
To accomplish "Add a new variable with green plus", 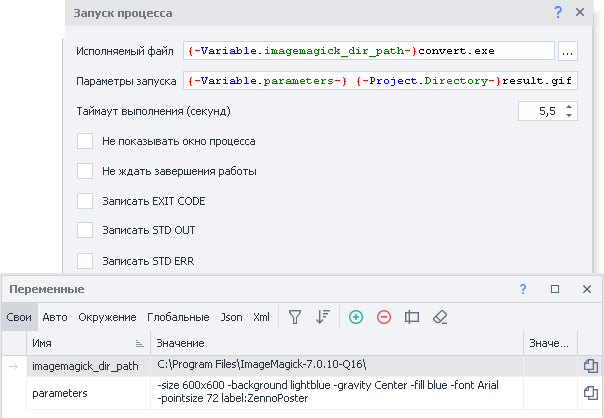I will 356,317.
